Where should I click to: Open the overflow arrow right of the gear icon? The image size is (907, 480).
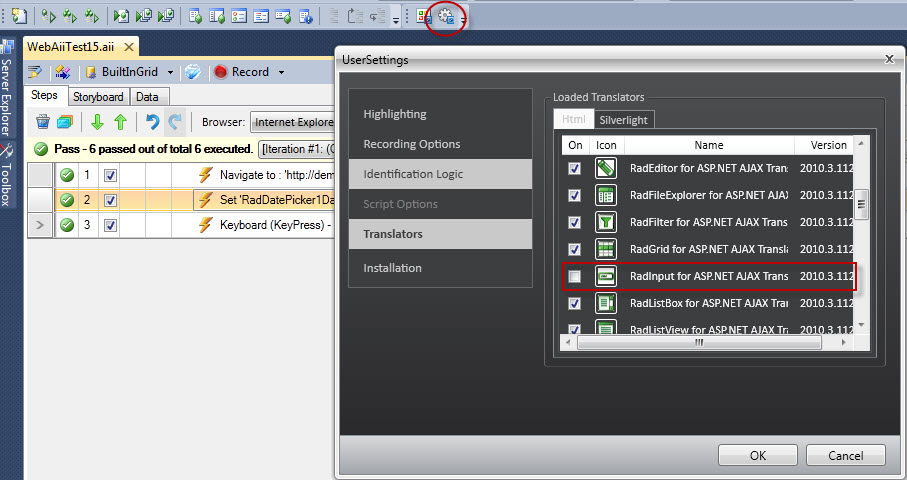[x=463, y=19]
